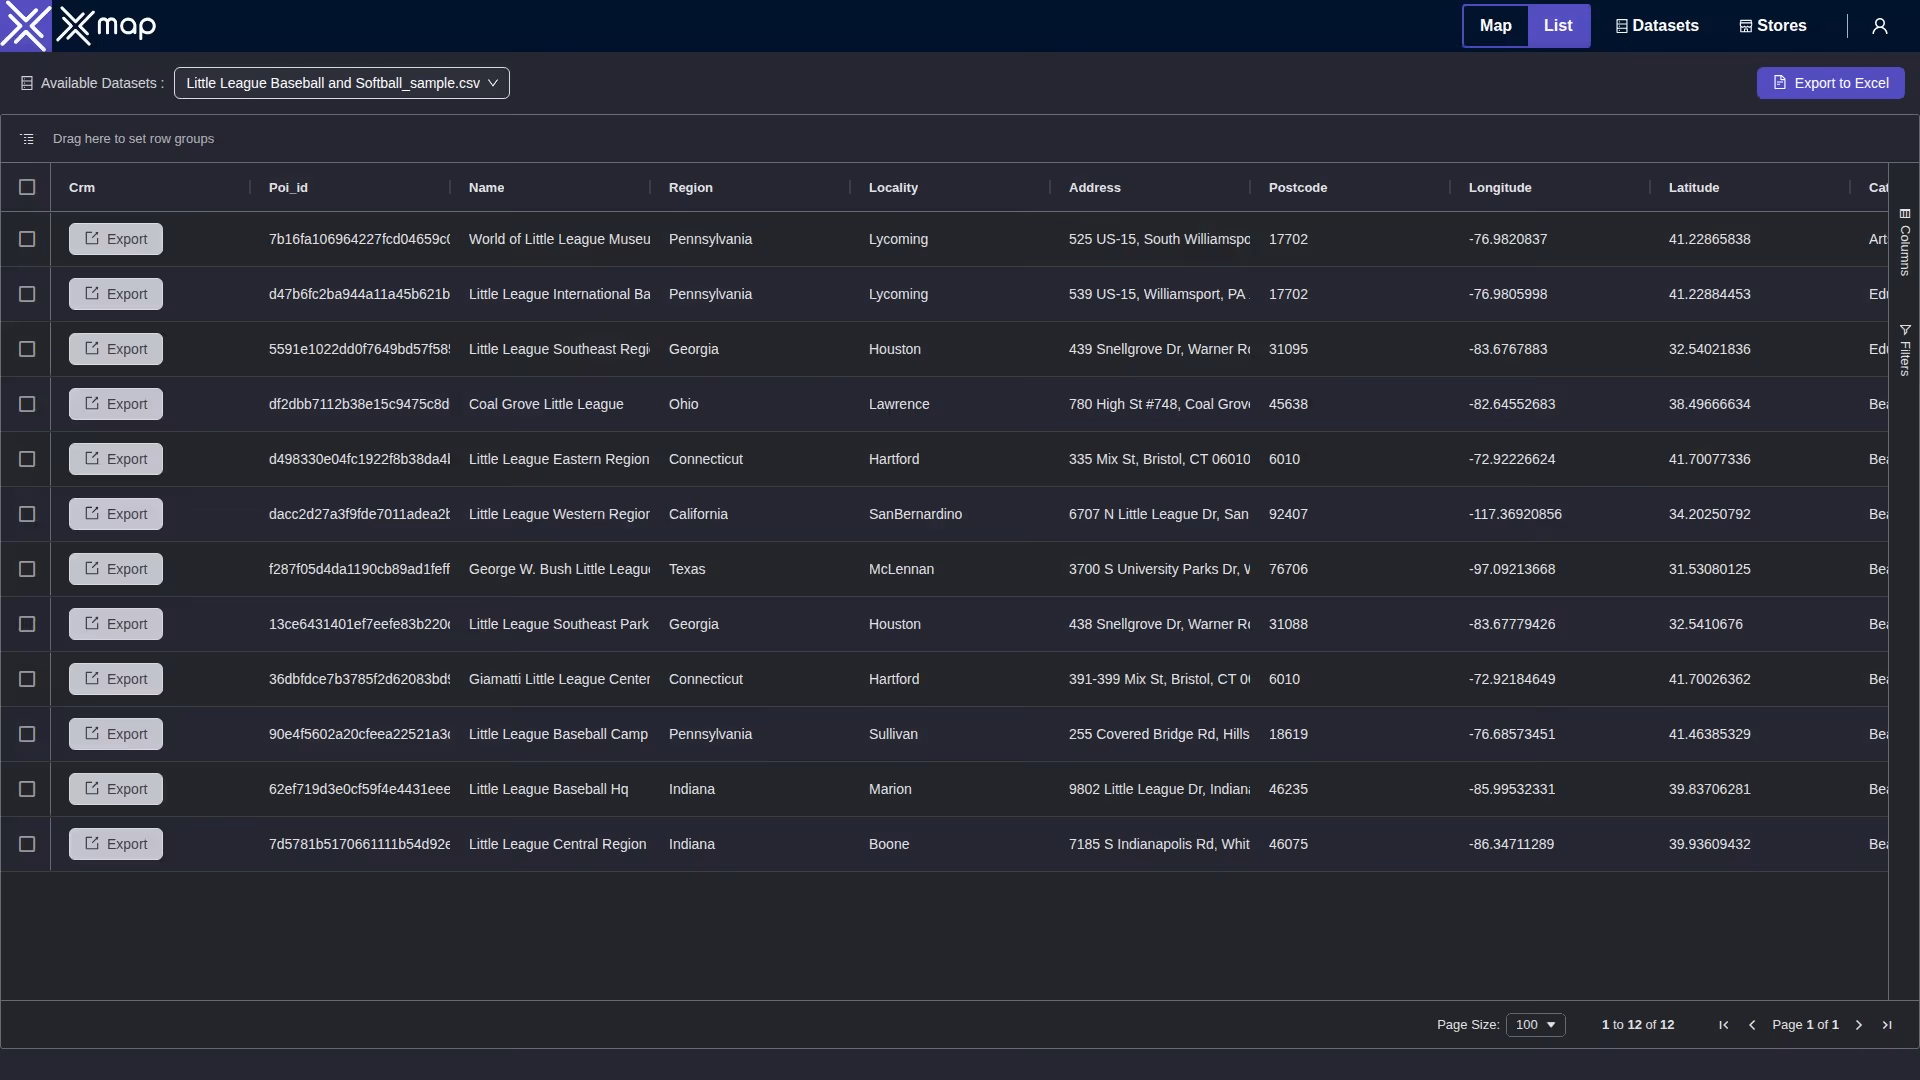This screenshot has height=1080, width=1920.
Task: Click '335 Mix St, Bristol' address cell
Action: [x=1150, y=459]
